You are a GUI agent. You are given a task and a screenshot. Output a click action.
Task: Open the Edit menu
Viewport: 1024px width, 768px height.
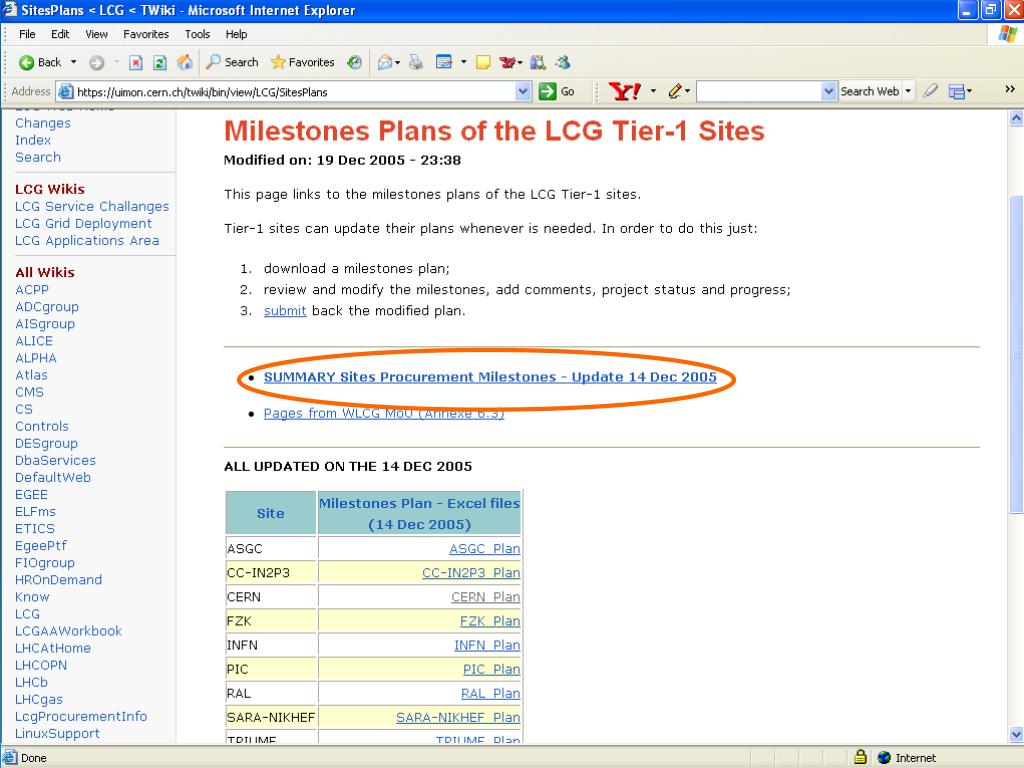tap(60, 34)
